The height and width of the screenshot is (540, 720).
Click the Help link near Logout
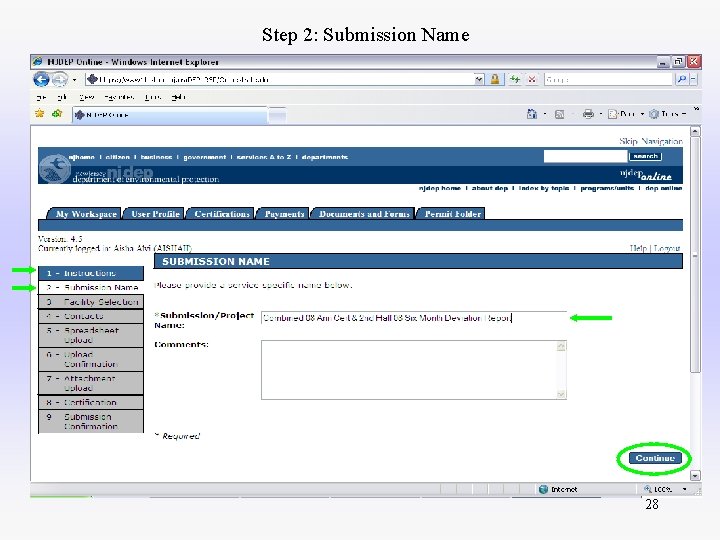tap(638, 248)
